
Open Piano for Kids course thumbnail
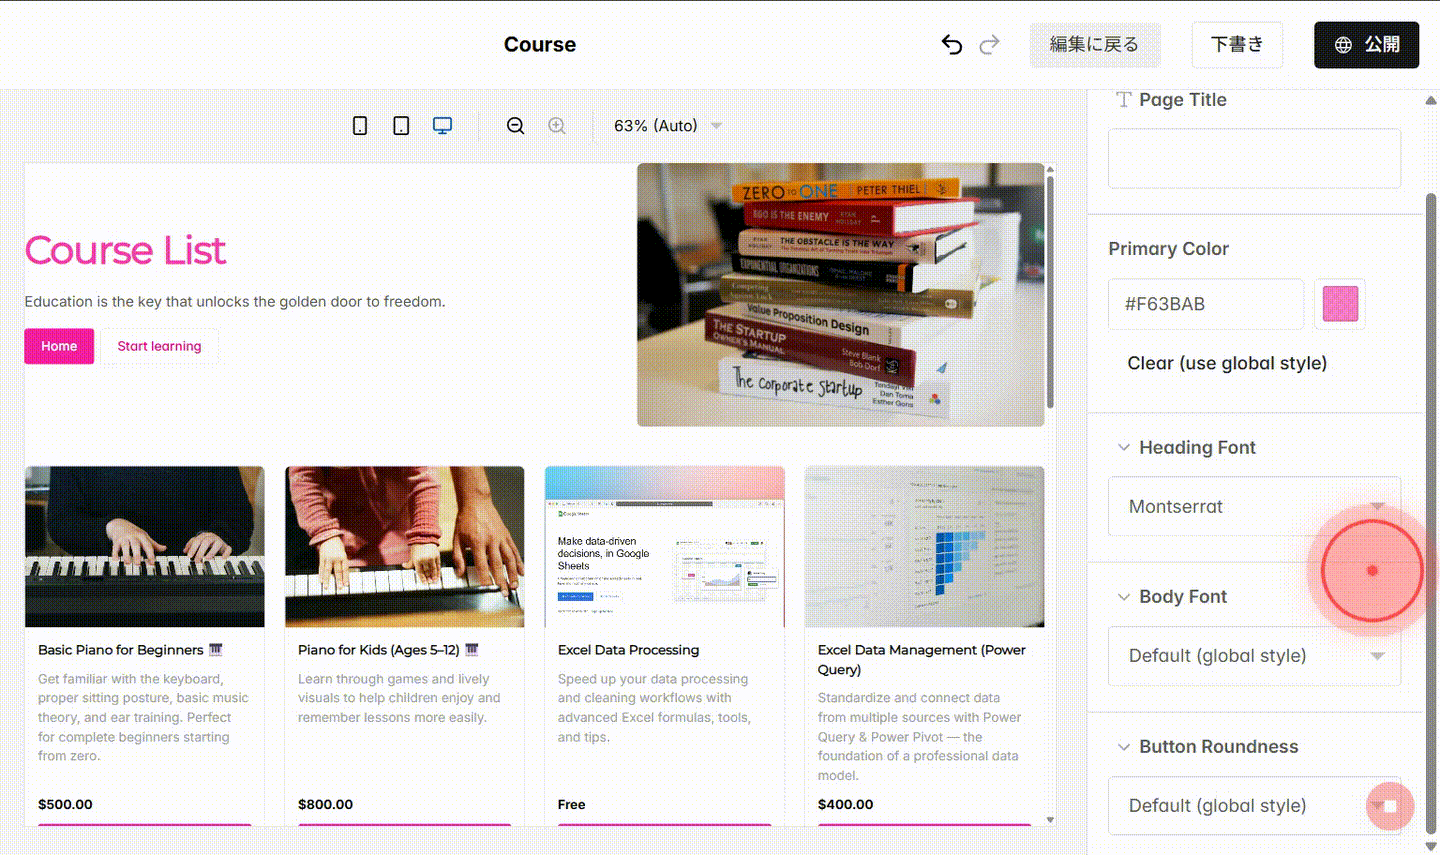click(405, 547)
